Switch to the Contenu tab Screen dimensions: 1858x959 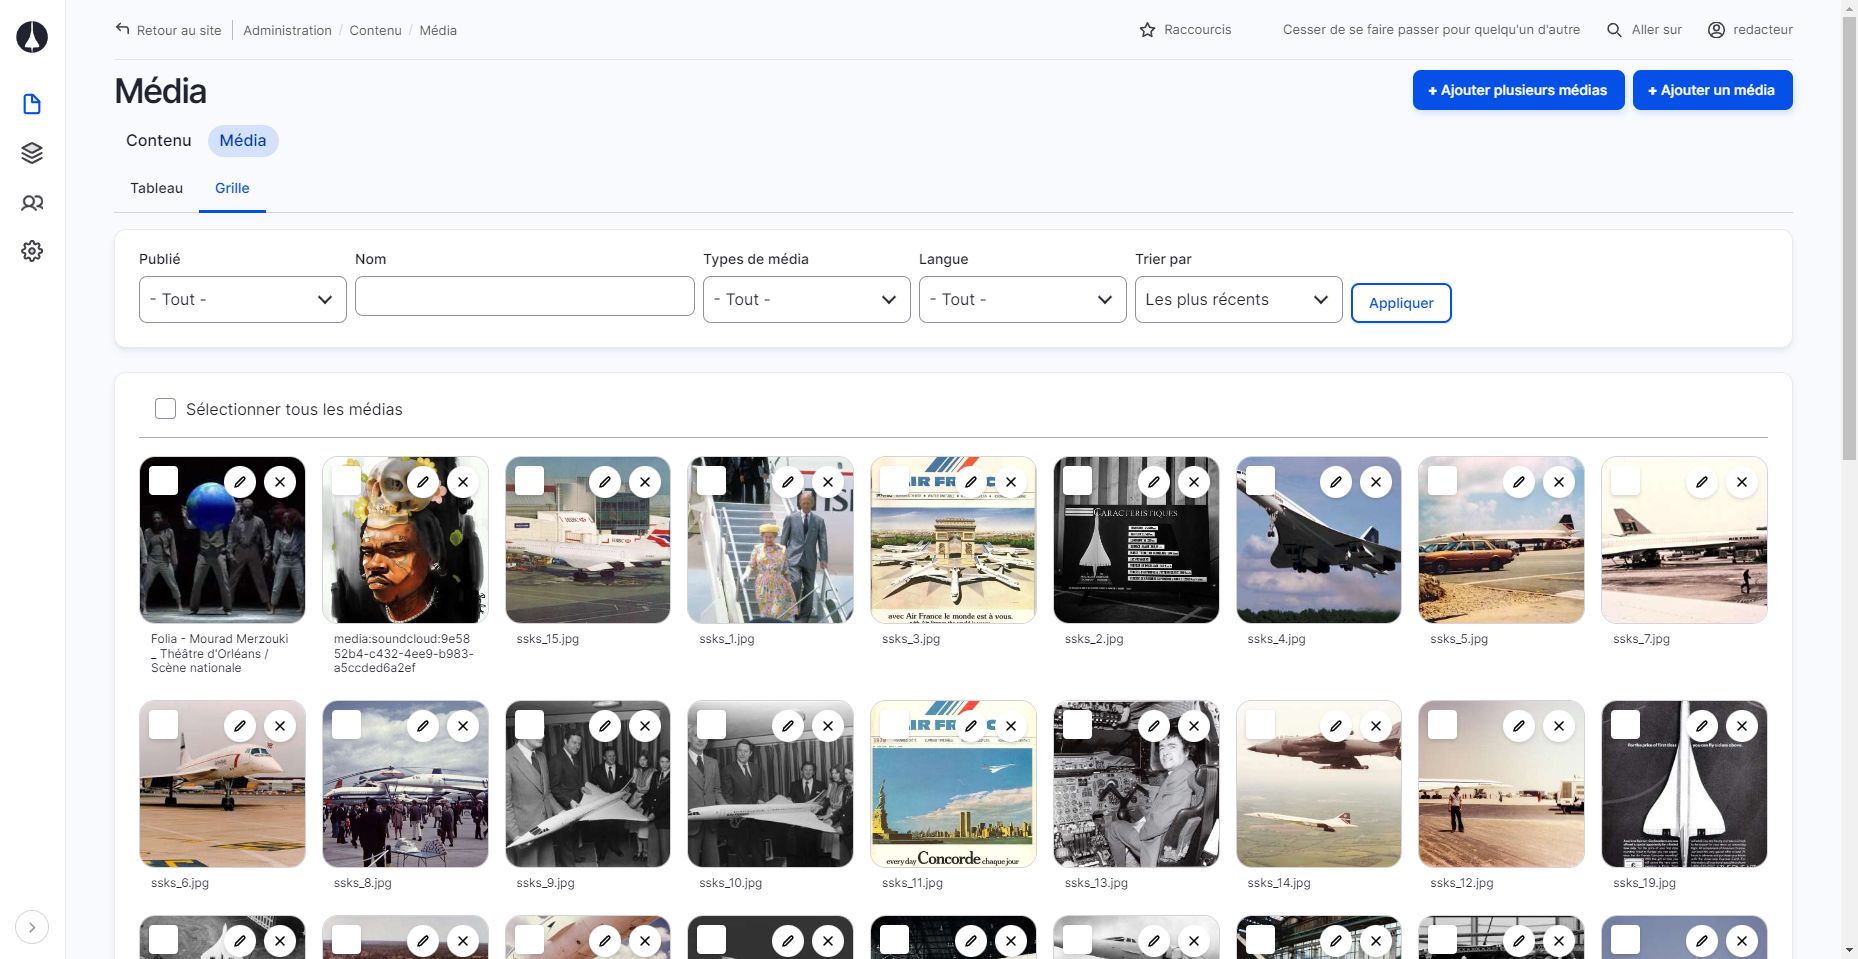pyautogui.click(x=159, y=141)
